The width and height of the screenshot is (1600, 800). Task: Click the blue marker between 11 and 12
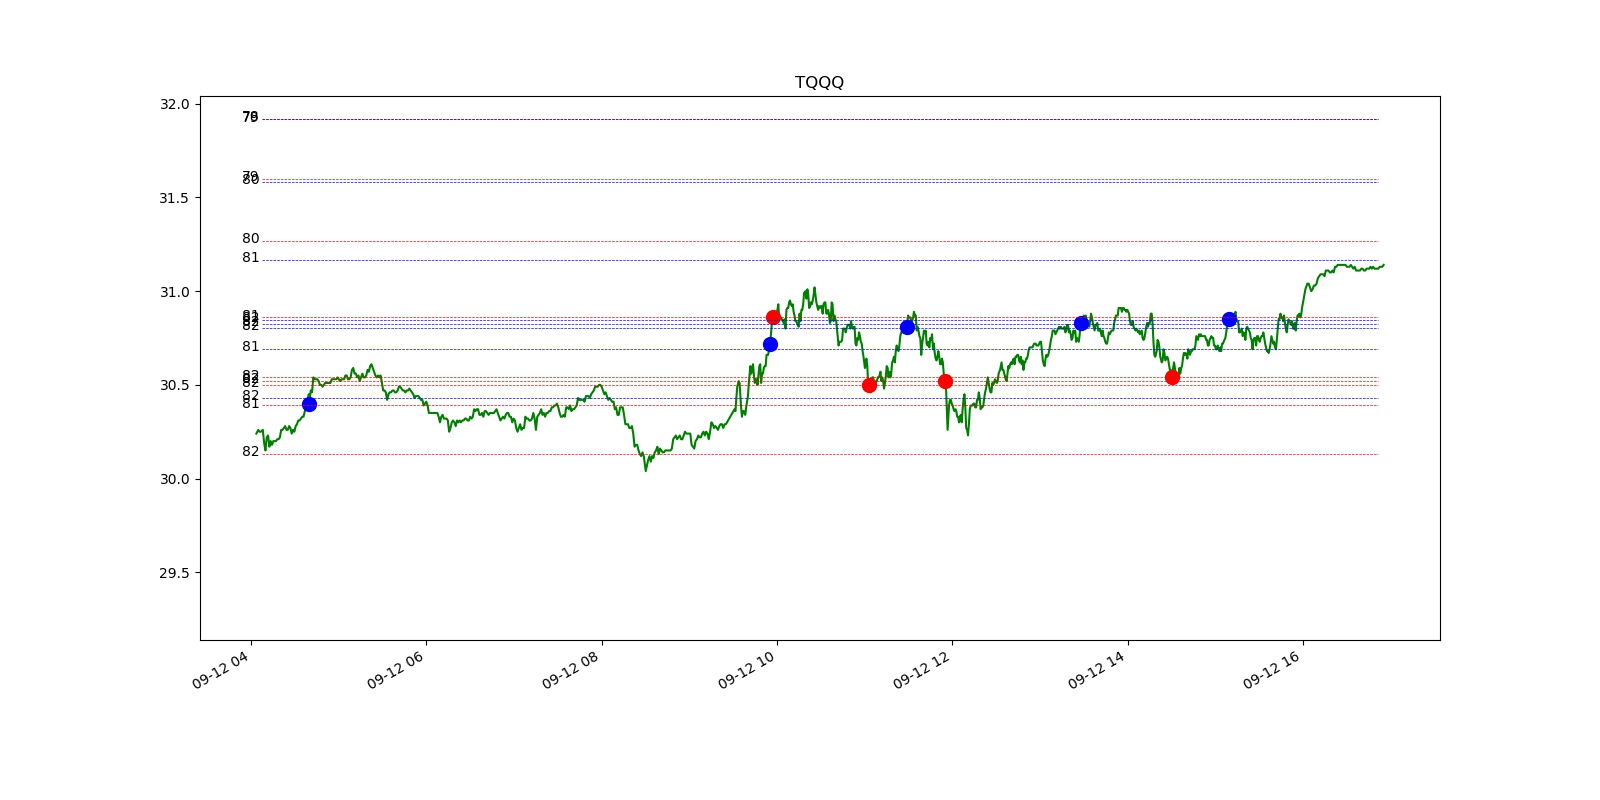pos(907,327)
